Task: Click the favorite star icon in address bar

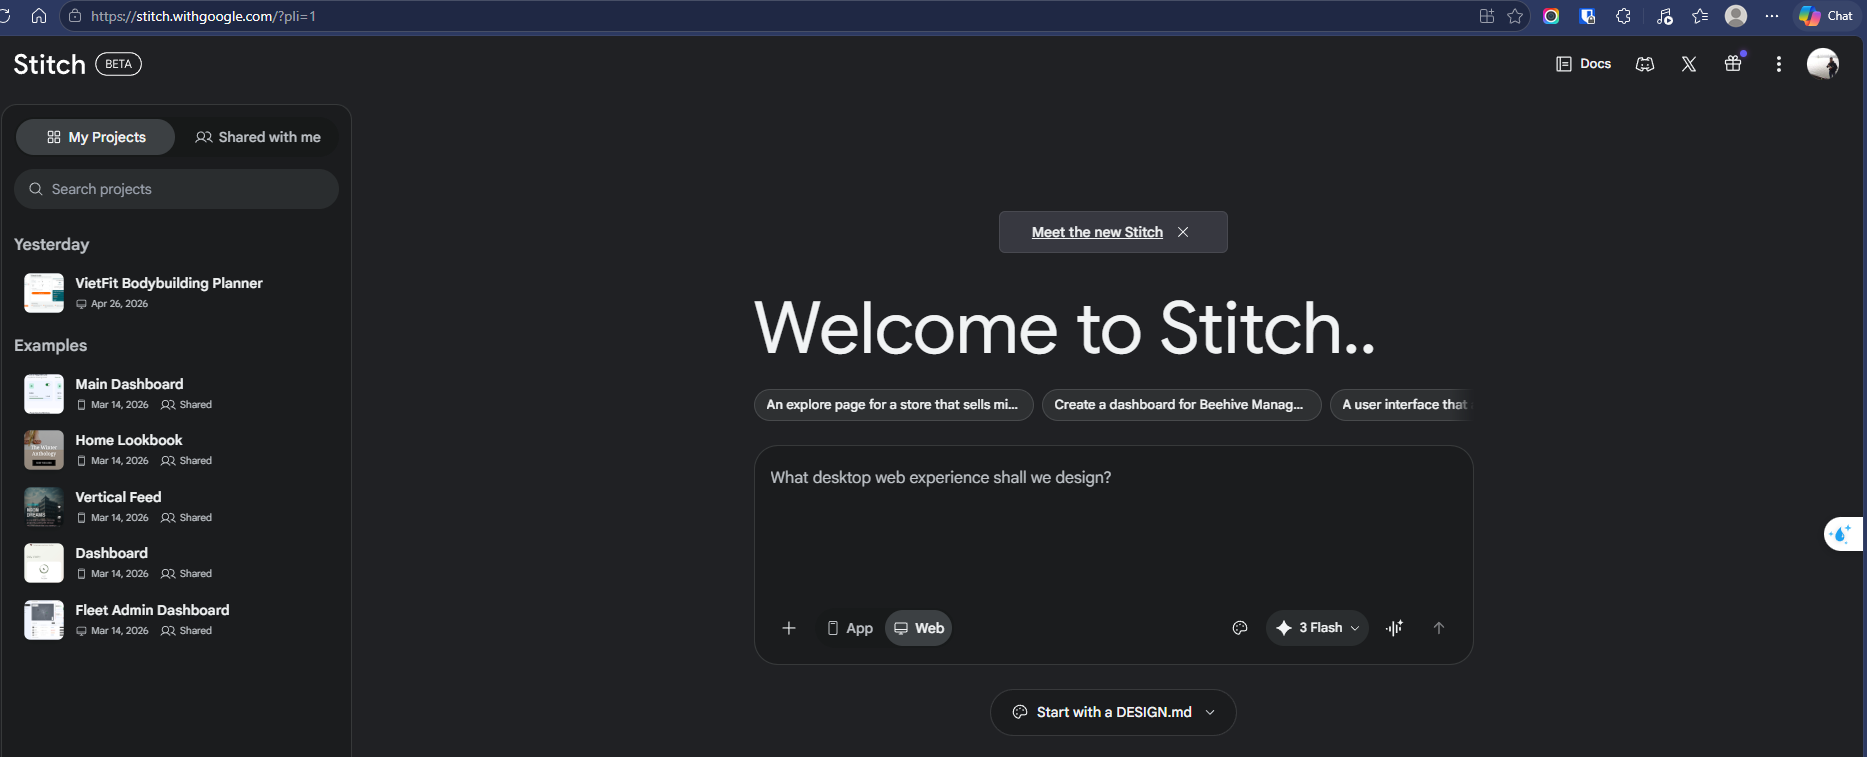Action: [x=1515, y=16]
